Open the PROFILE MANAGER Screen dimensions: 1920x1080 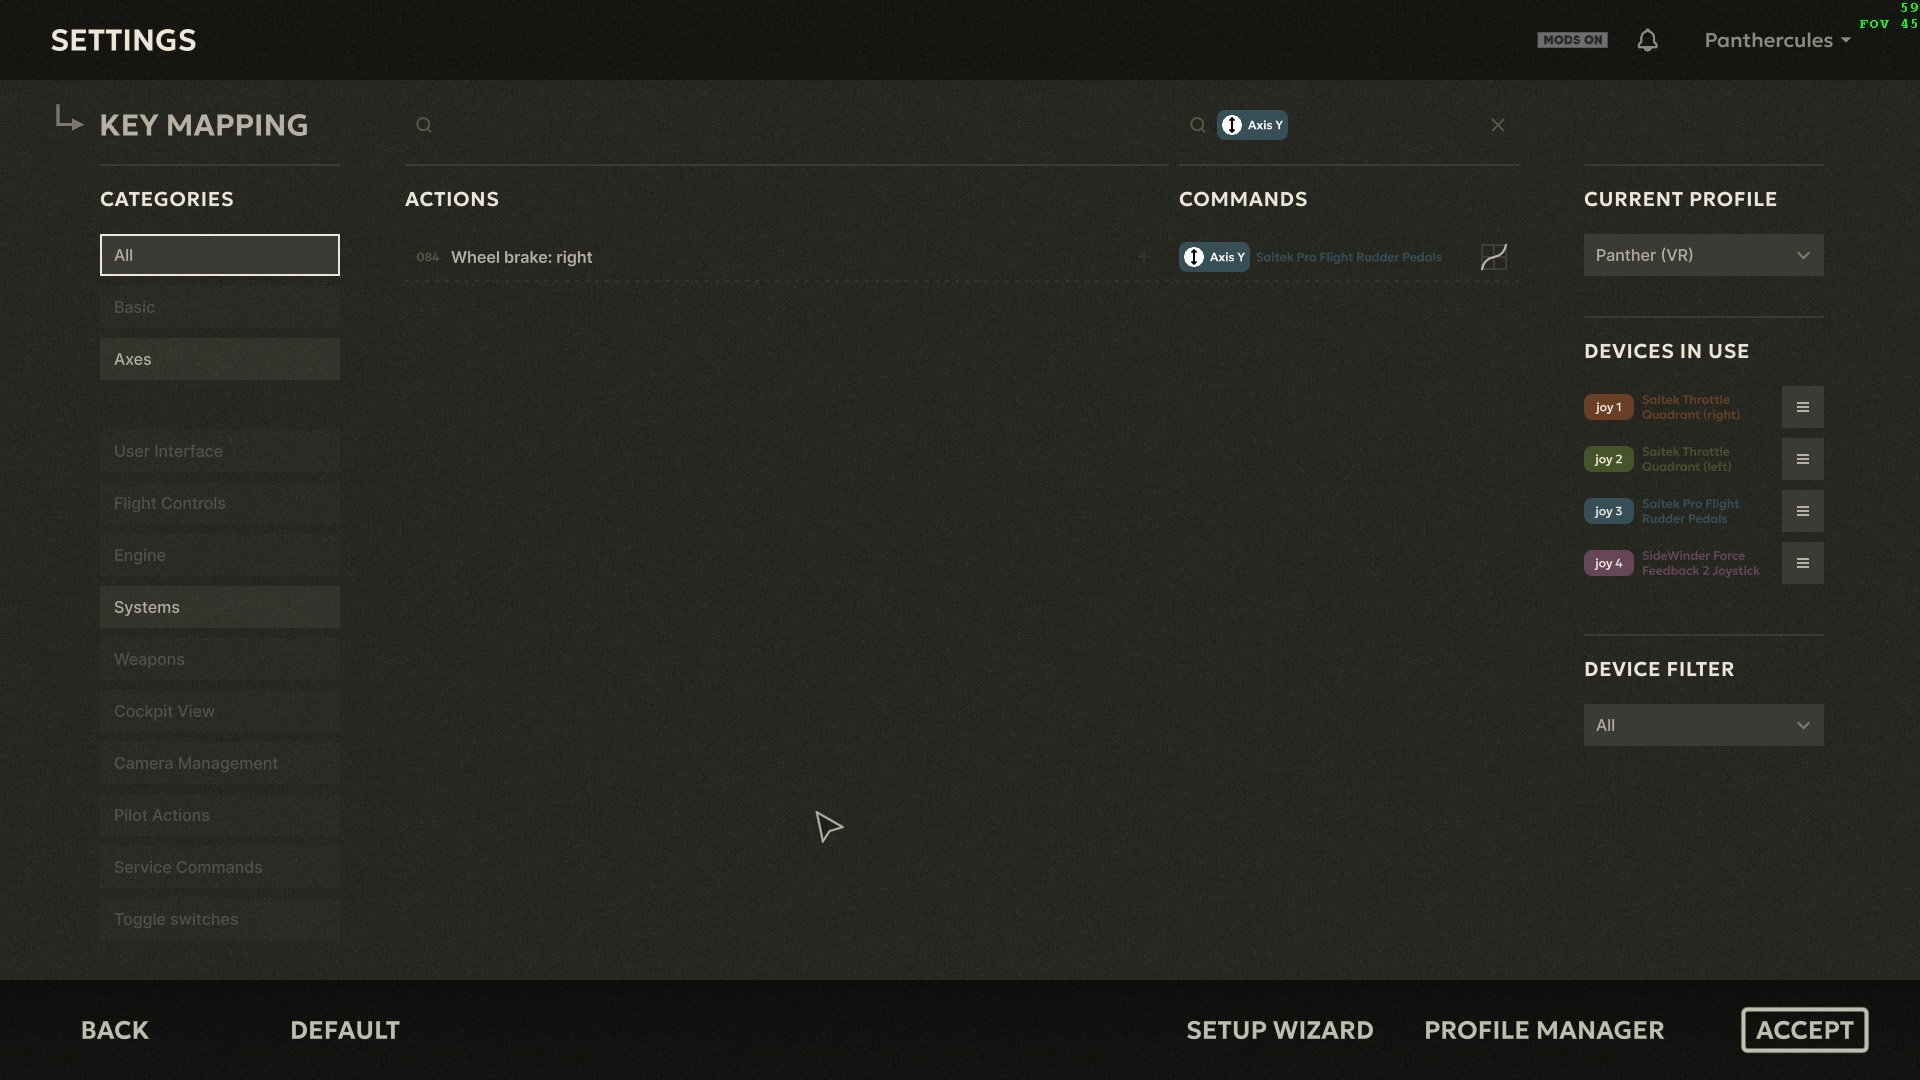tap(1544, 1030)
